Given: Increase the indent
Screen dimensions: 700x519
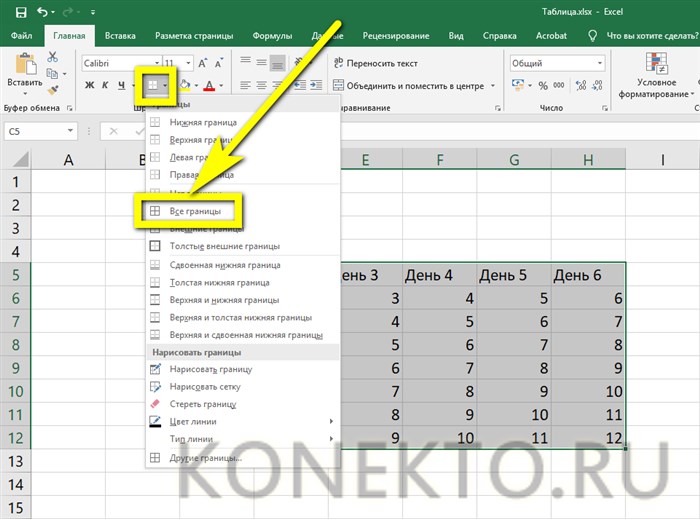Looking at the screenshot, I should [316, 85].
